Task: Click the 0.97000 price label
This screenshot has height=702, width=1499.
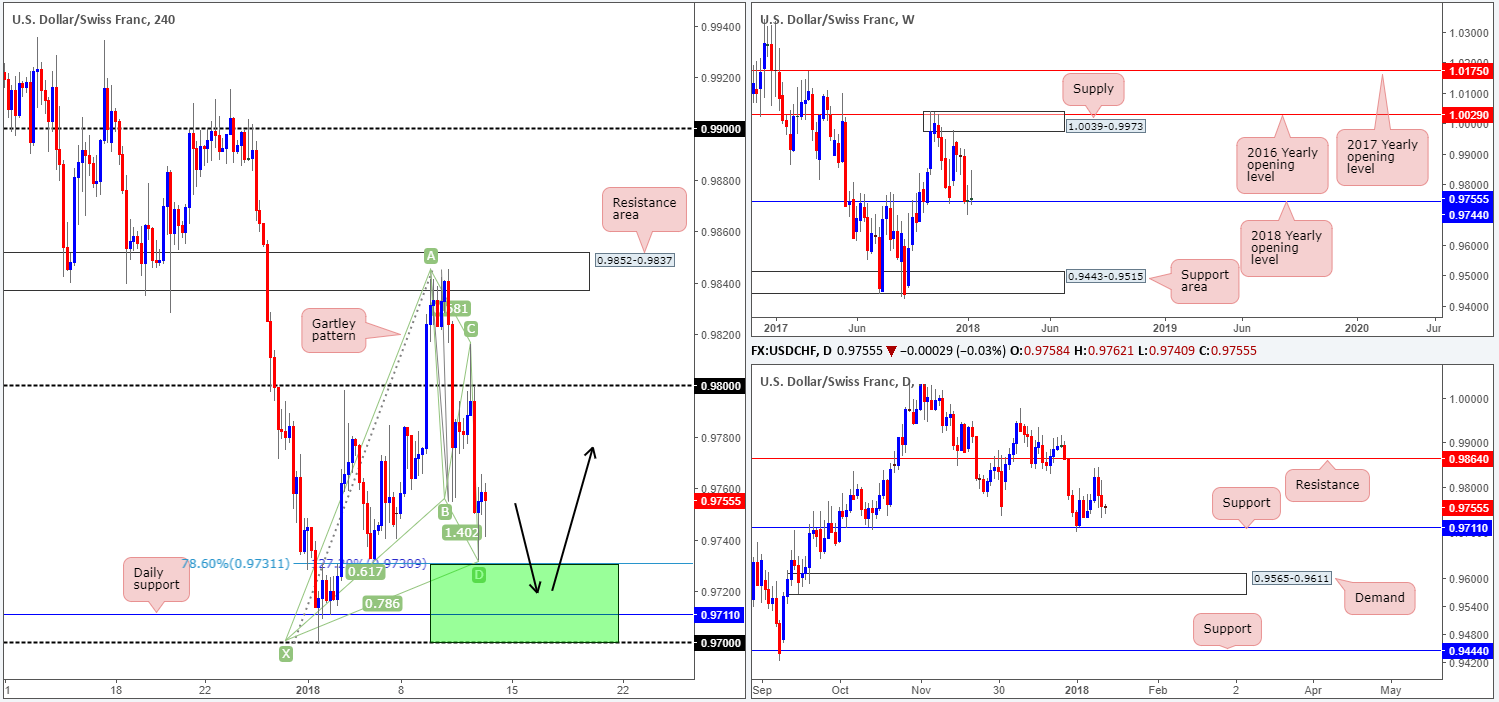Action: point(719,642)
